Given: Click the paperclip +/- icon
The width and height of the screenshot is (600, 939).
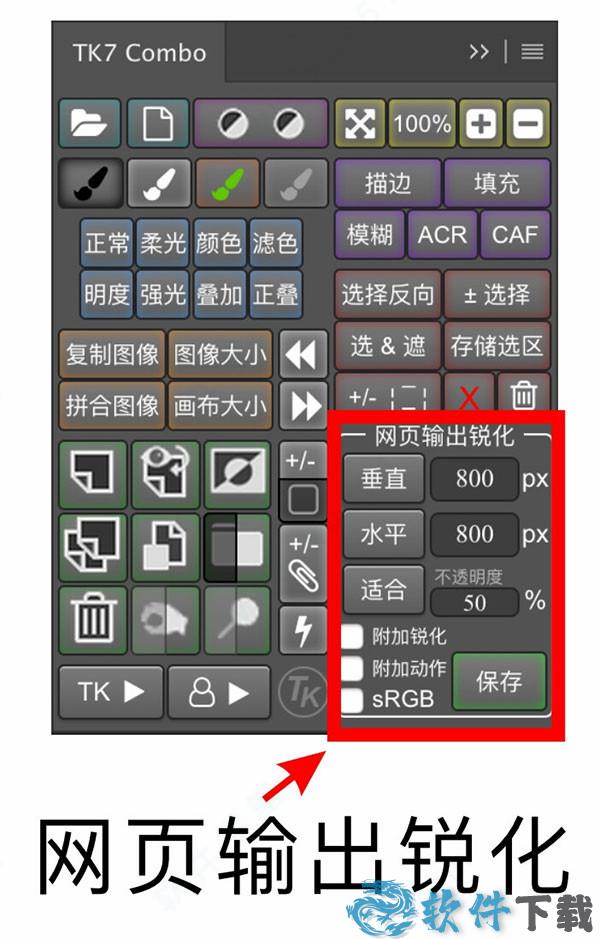Looking at the screenshot, I should (x=304, y=563).
